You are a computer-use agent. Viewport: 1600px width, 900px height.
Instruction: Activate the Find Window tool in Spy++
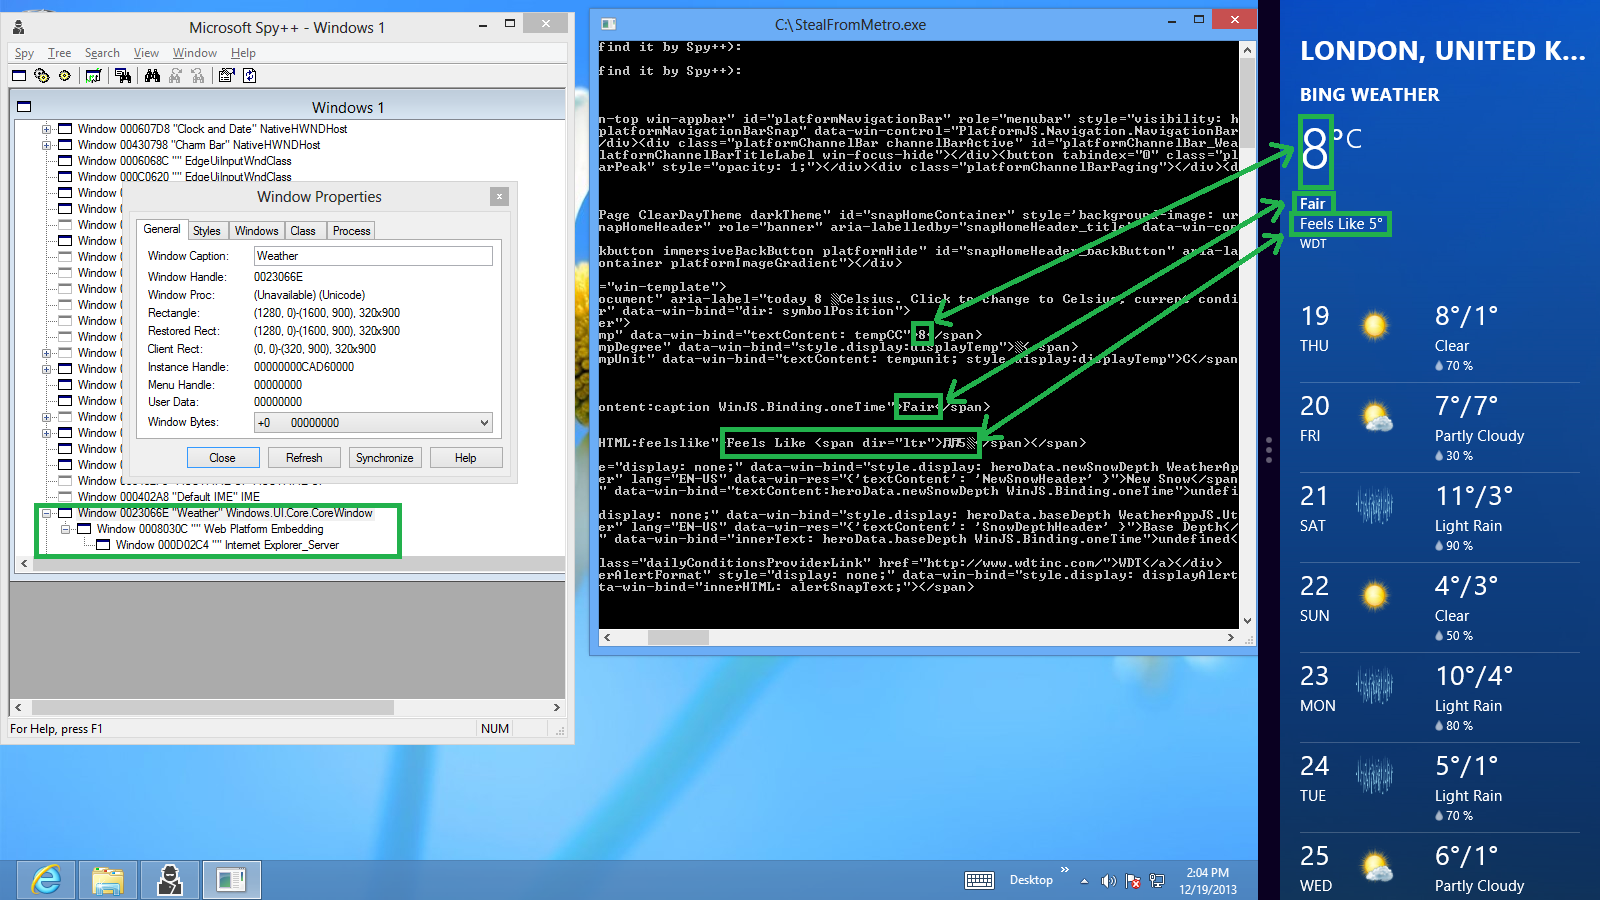tap(122, 76)
